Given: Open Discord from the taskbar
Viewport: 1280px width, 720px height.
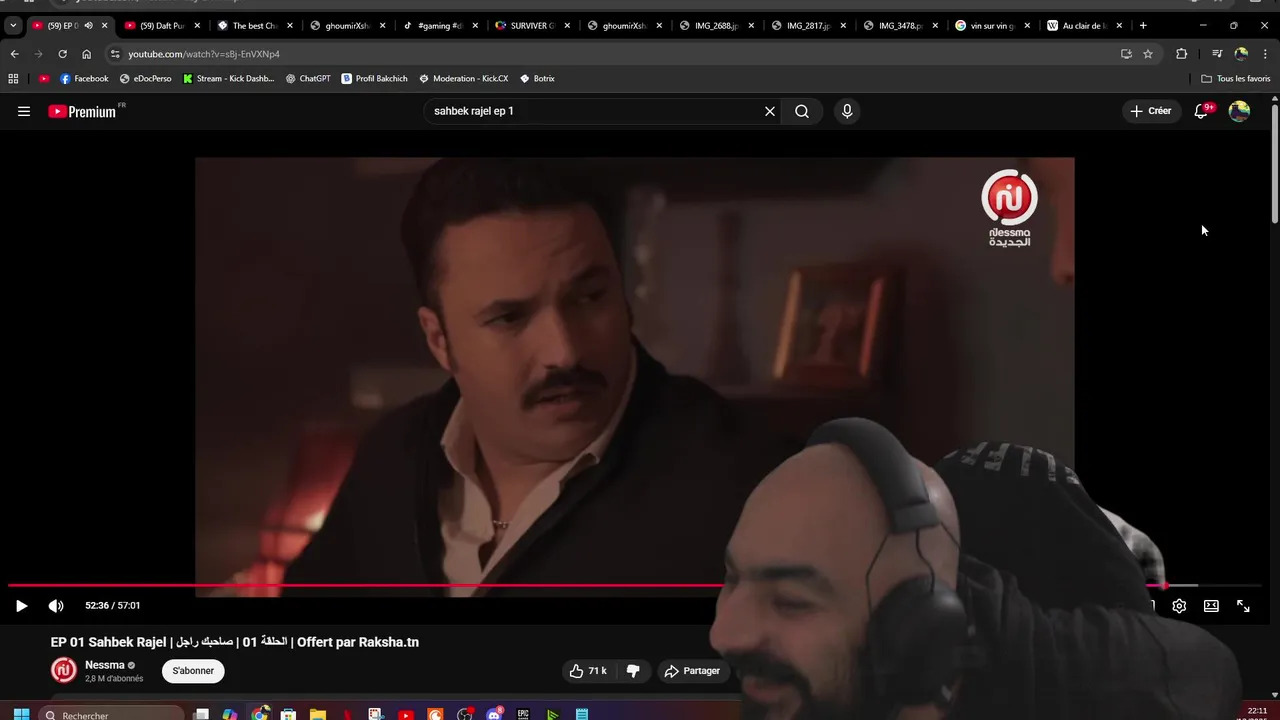Looking at the screenshot, I should click(494, 714).
